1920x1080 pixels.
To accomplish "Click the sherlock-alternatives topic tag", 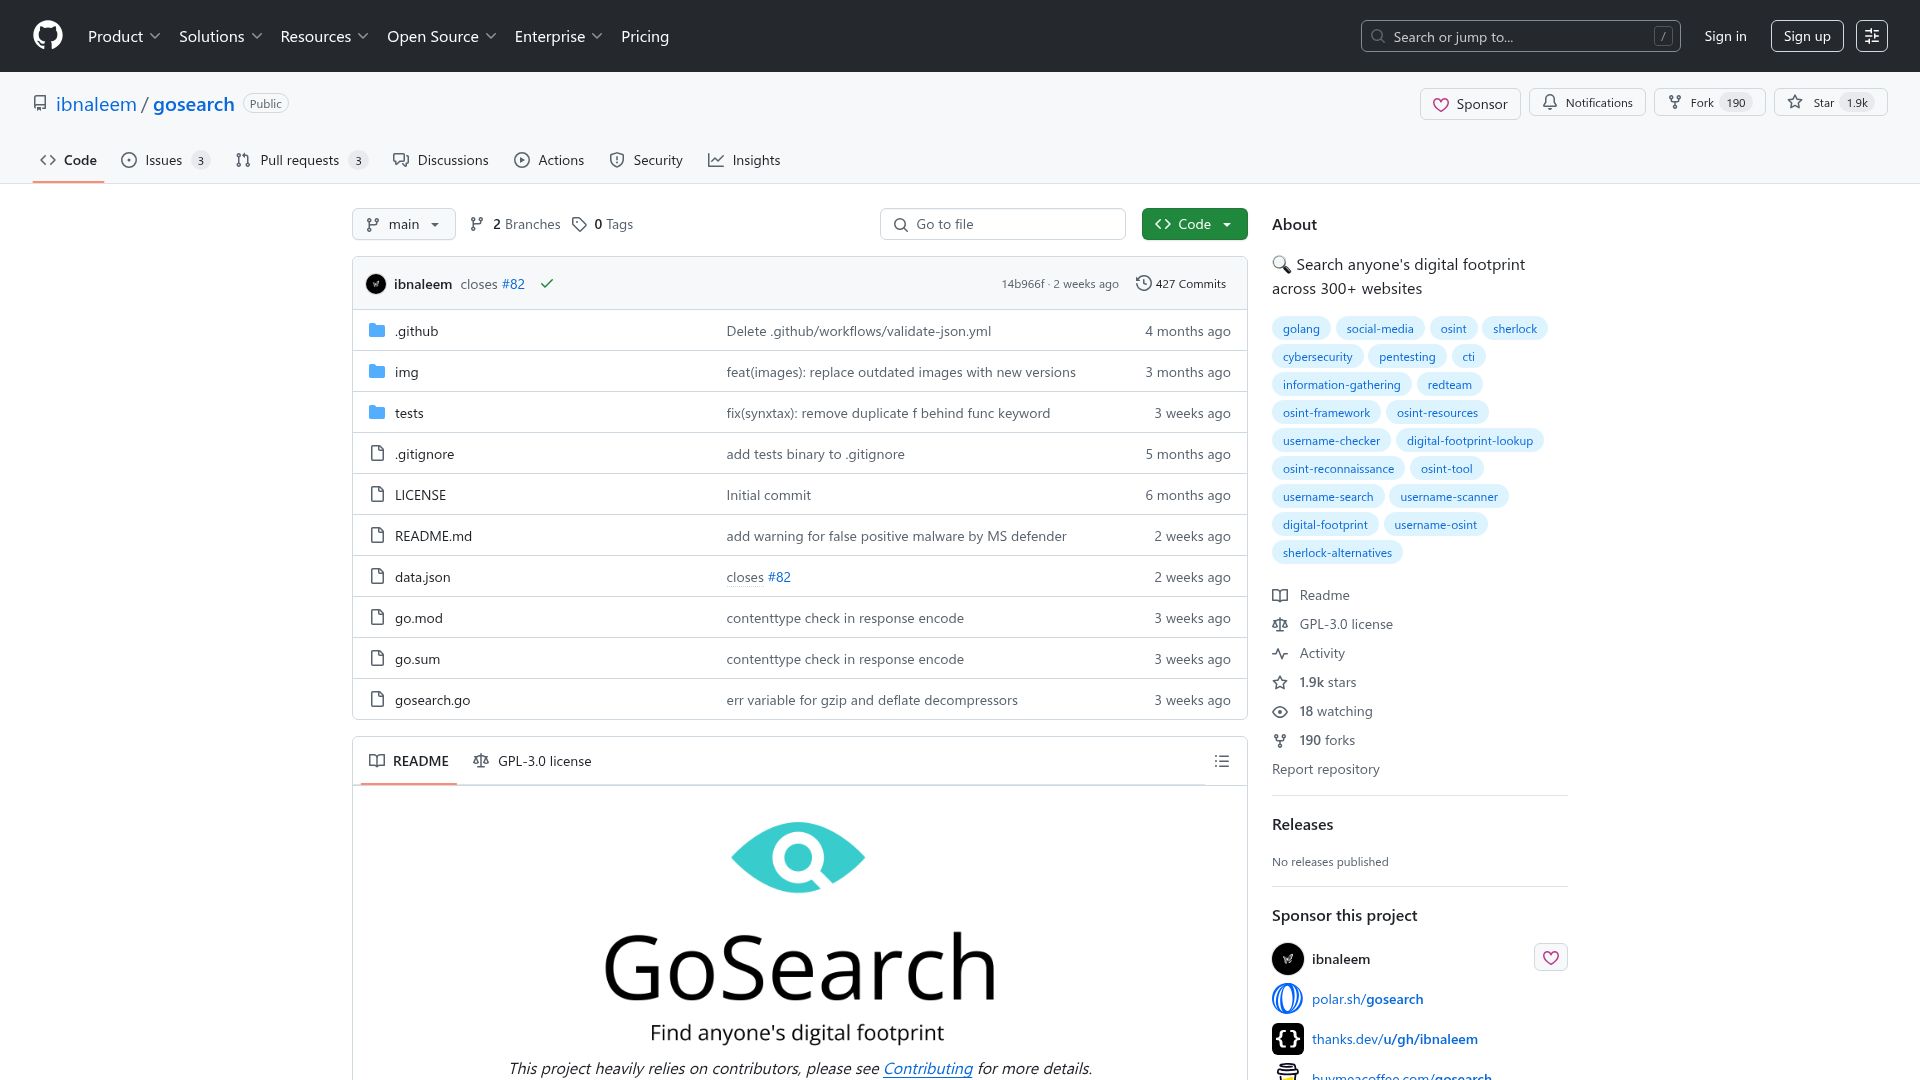I will [1337, 553].
